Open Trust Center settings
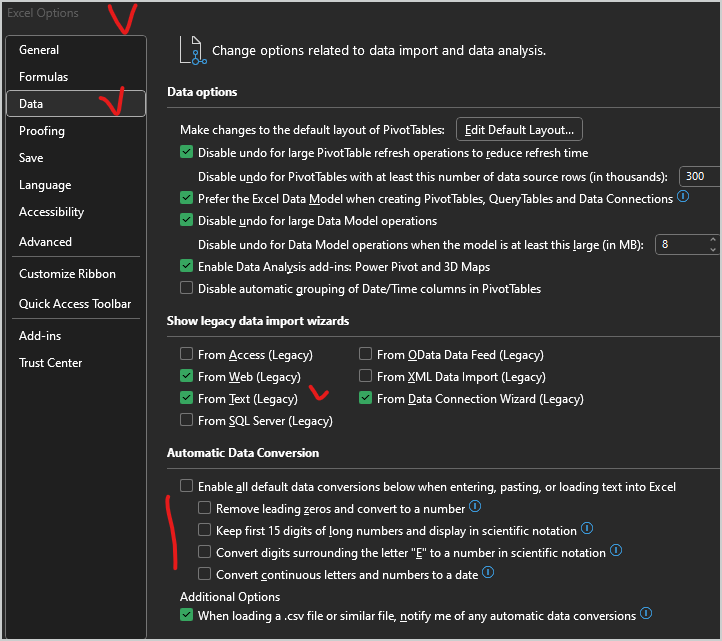The image size is (722, 641). 76,363
